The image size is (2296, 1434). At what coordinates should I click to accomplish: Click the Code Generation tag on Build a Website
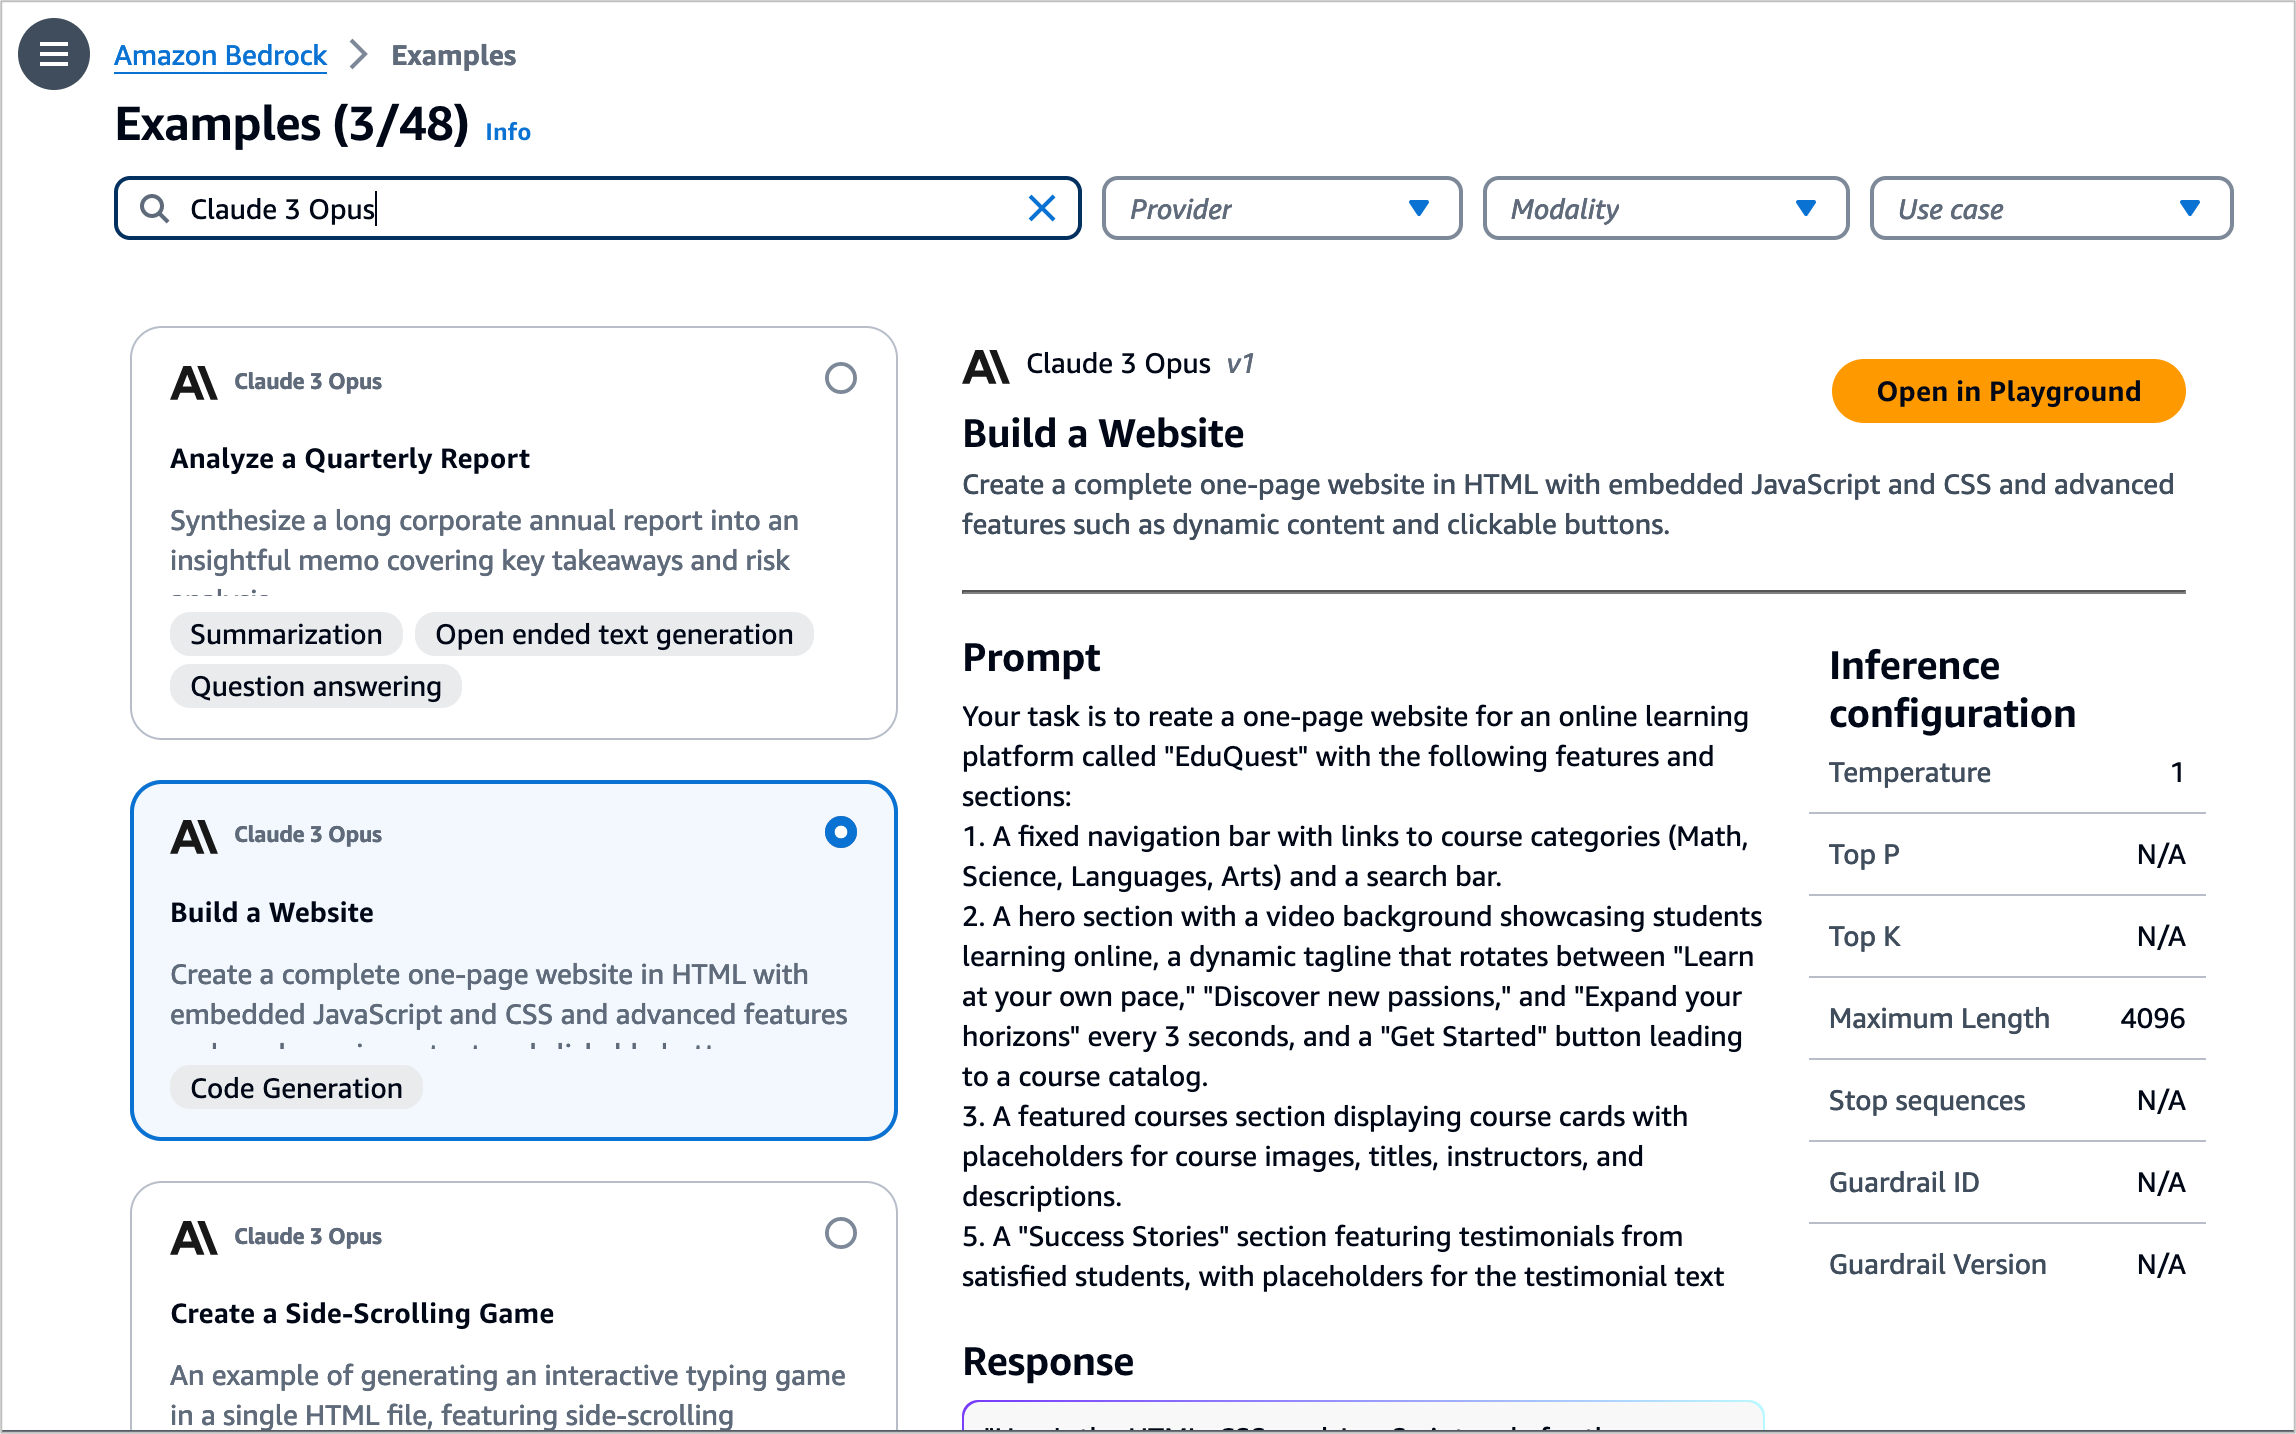297,1087
